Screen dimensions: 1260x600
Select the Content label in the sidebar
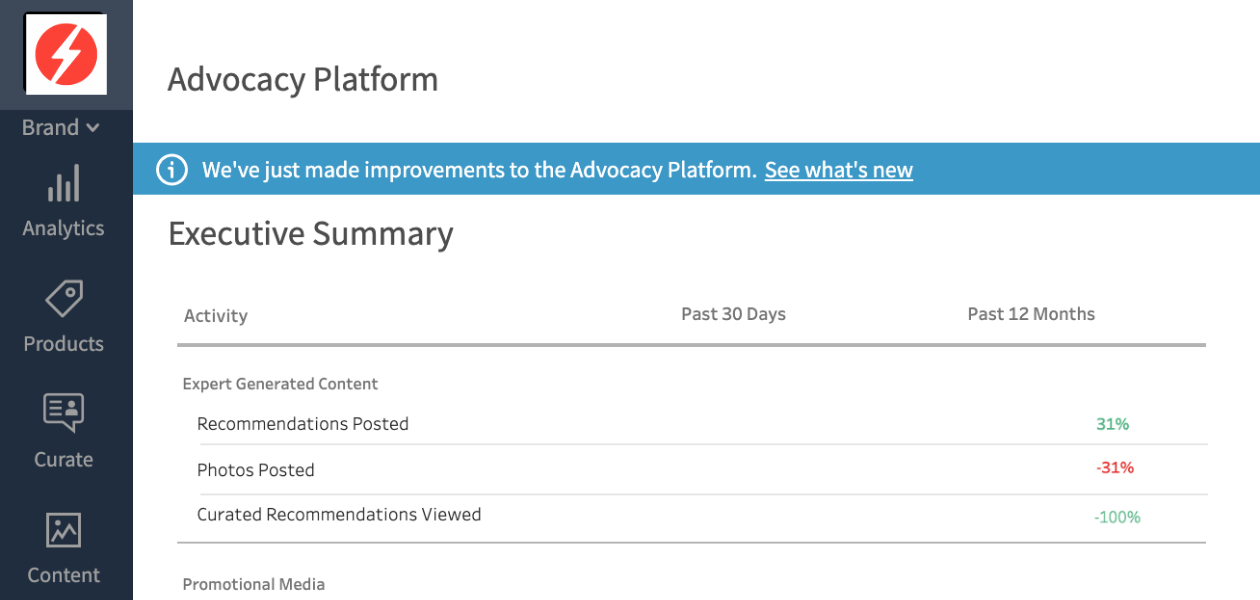[63, 575]
